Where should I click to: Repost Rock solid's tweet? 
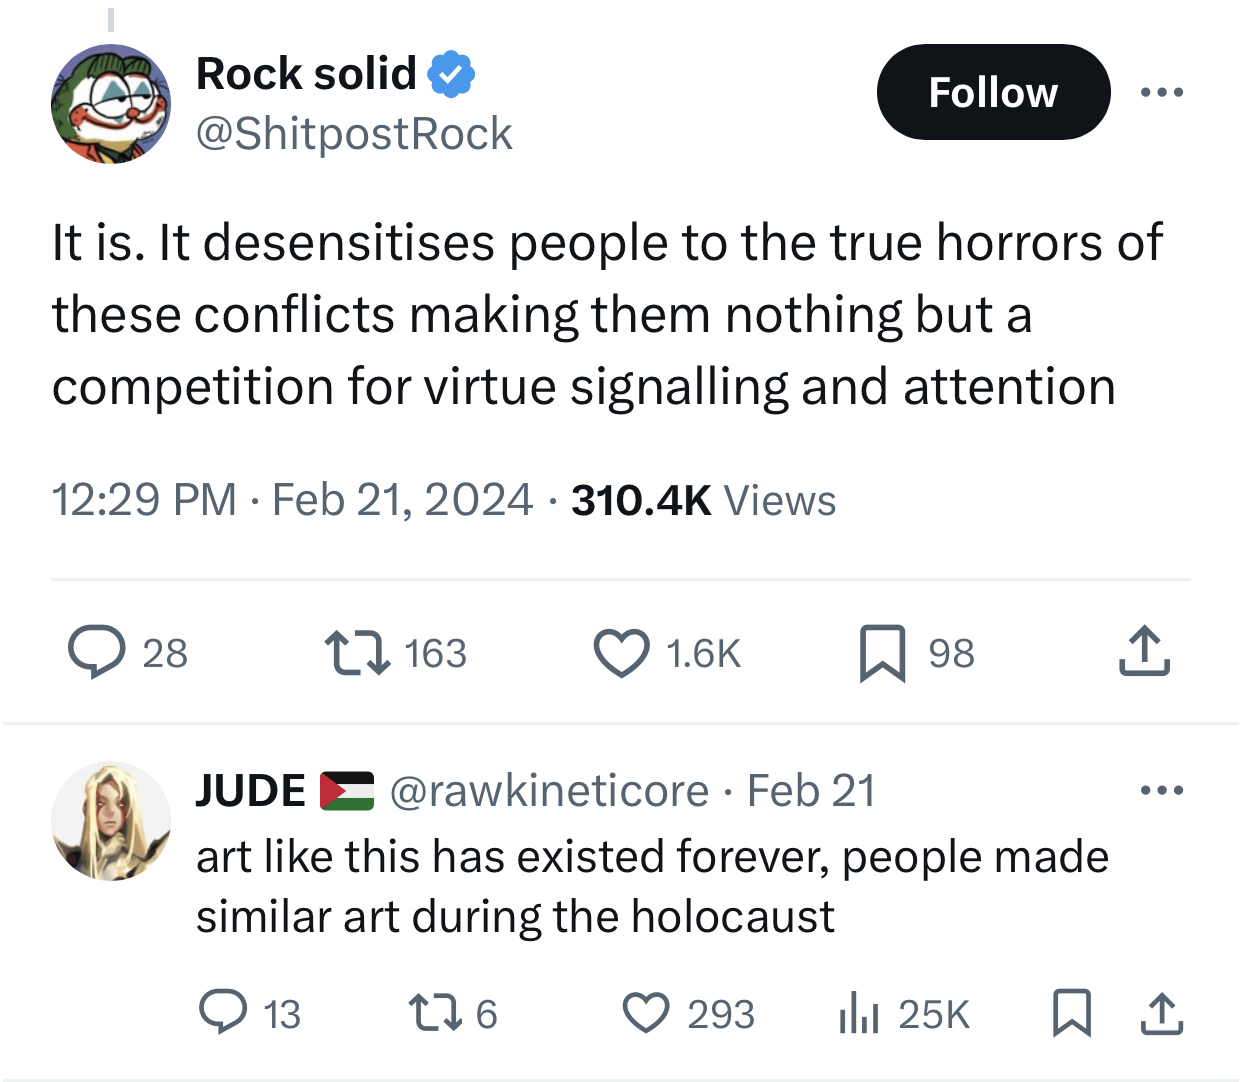pos(357,652)
